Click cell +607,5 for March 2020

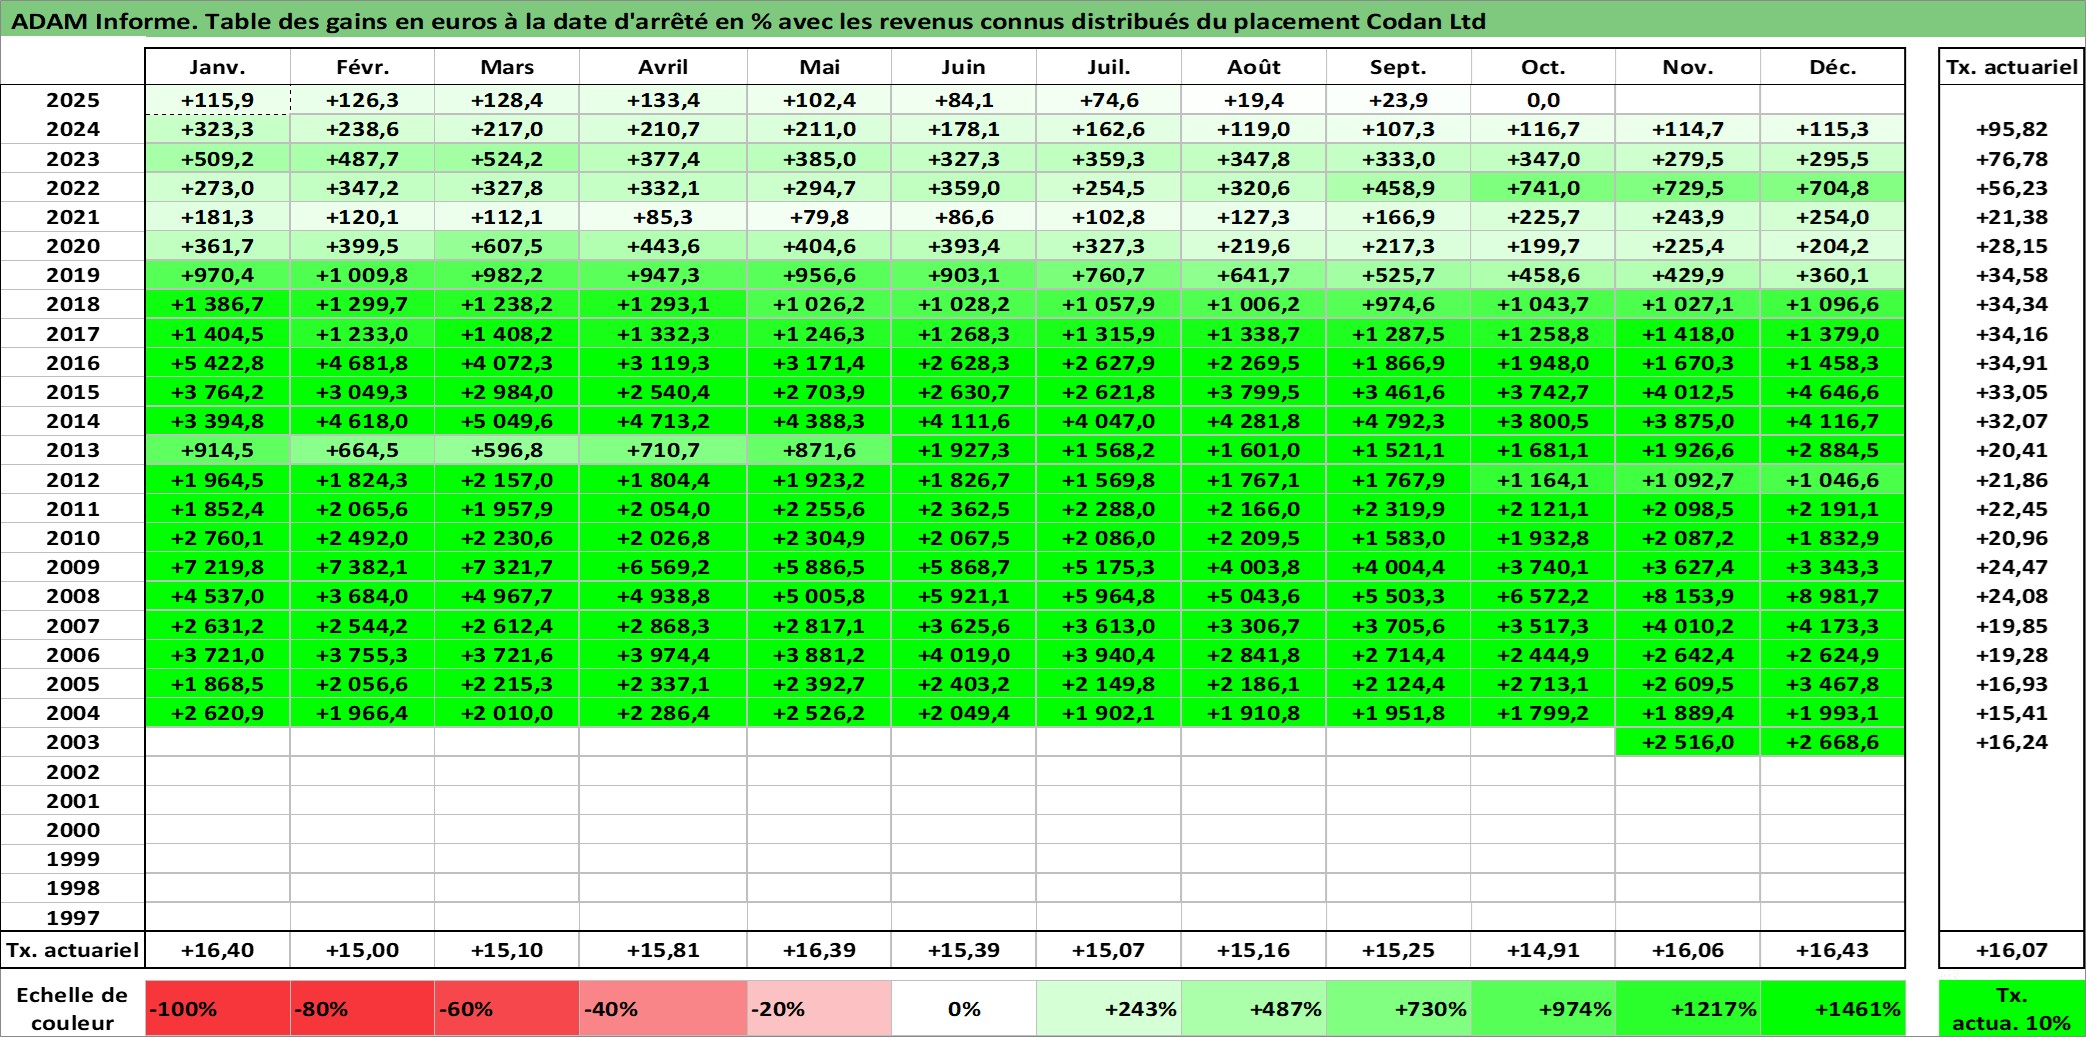coord(507,246)
